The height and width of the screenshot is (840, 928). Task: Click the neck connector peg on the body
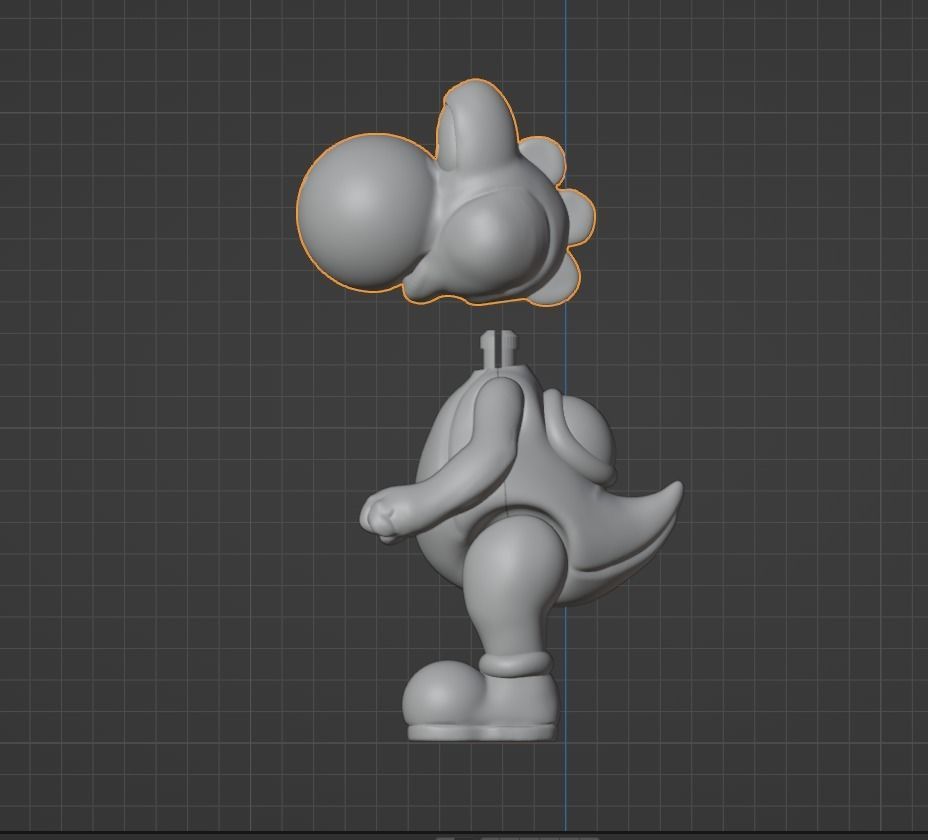(x=500, y=349)
